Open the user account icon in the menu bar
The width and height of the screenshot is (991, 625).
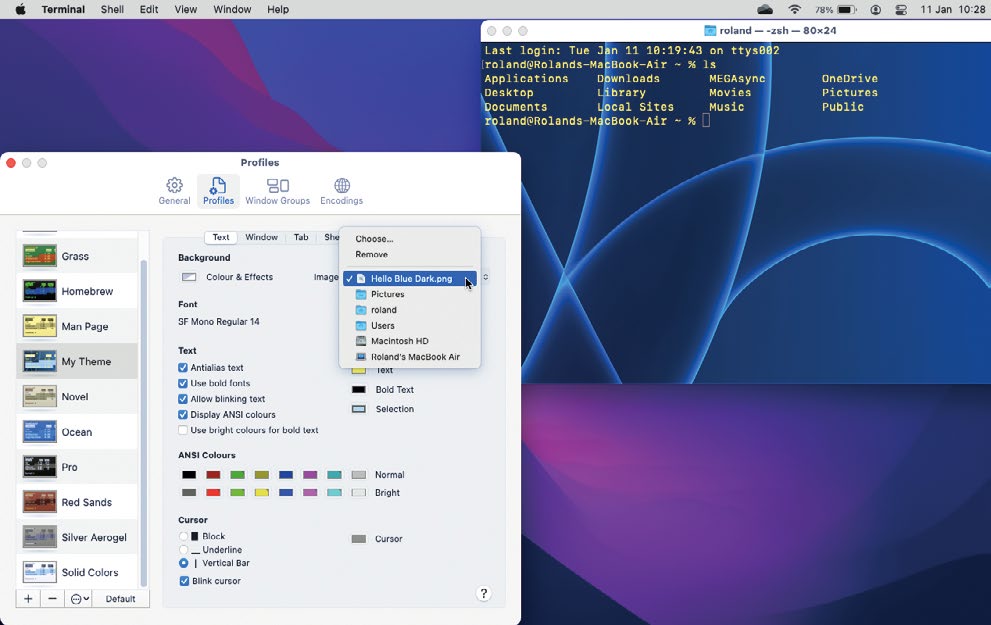tap(875, 9)
